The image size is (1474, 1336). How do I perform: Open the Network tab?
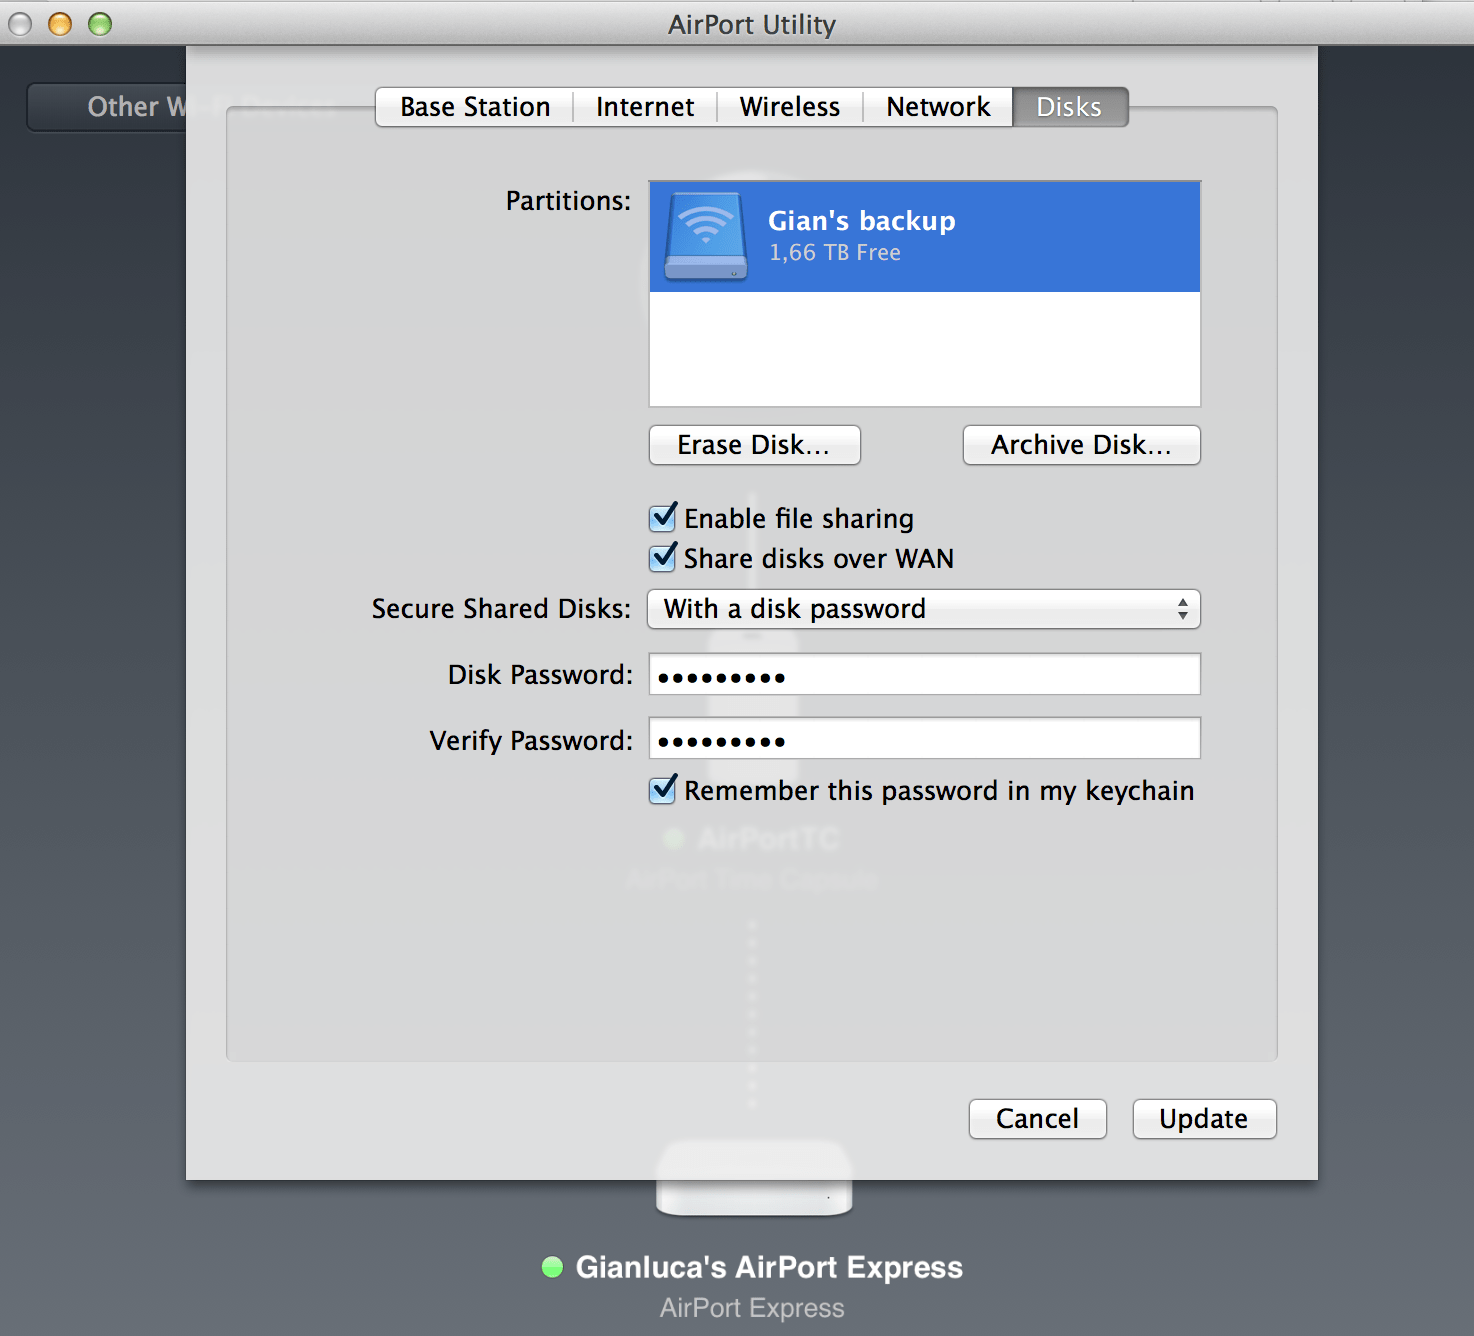click(937, 107)
